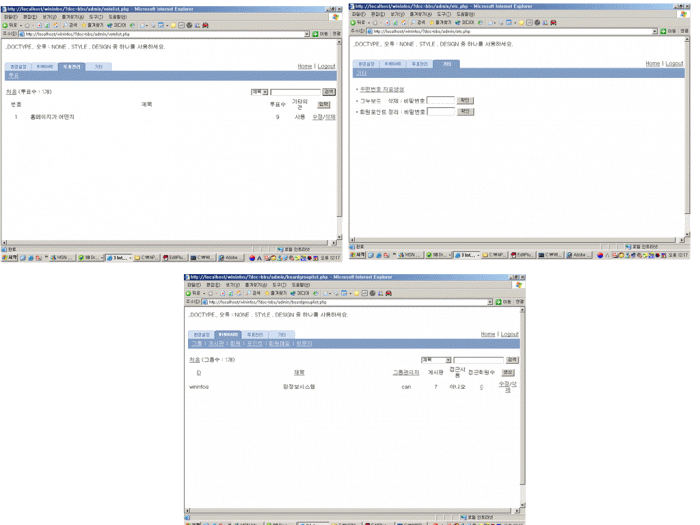Open Favorites star in the etc.php window toolbar
Image resolution: width=700 pixels, height=525 pixels.
click(x=440, y=23)
